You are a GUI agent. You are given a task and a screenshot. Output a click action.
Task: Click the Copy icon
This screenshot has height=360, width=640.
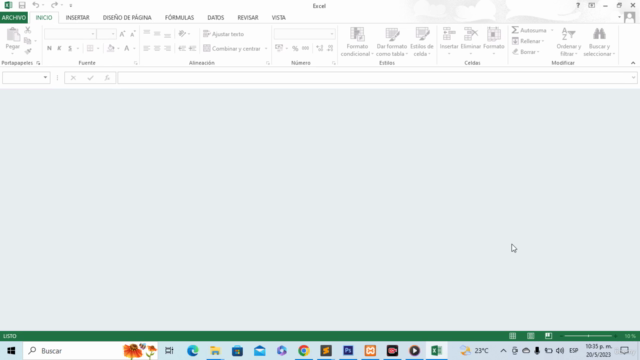click(x=27, y=41)
